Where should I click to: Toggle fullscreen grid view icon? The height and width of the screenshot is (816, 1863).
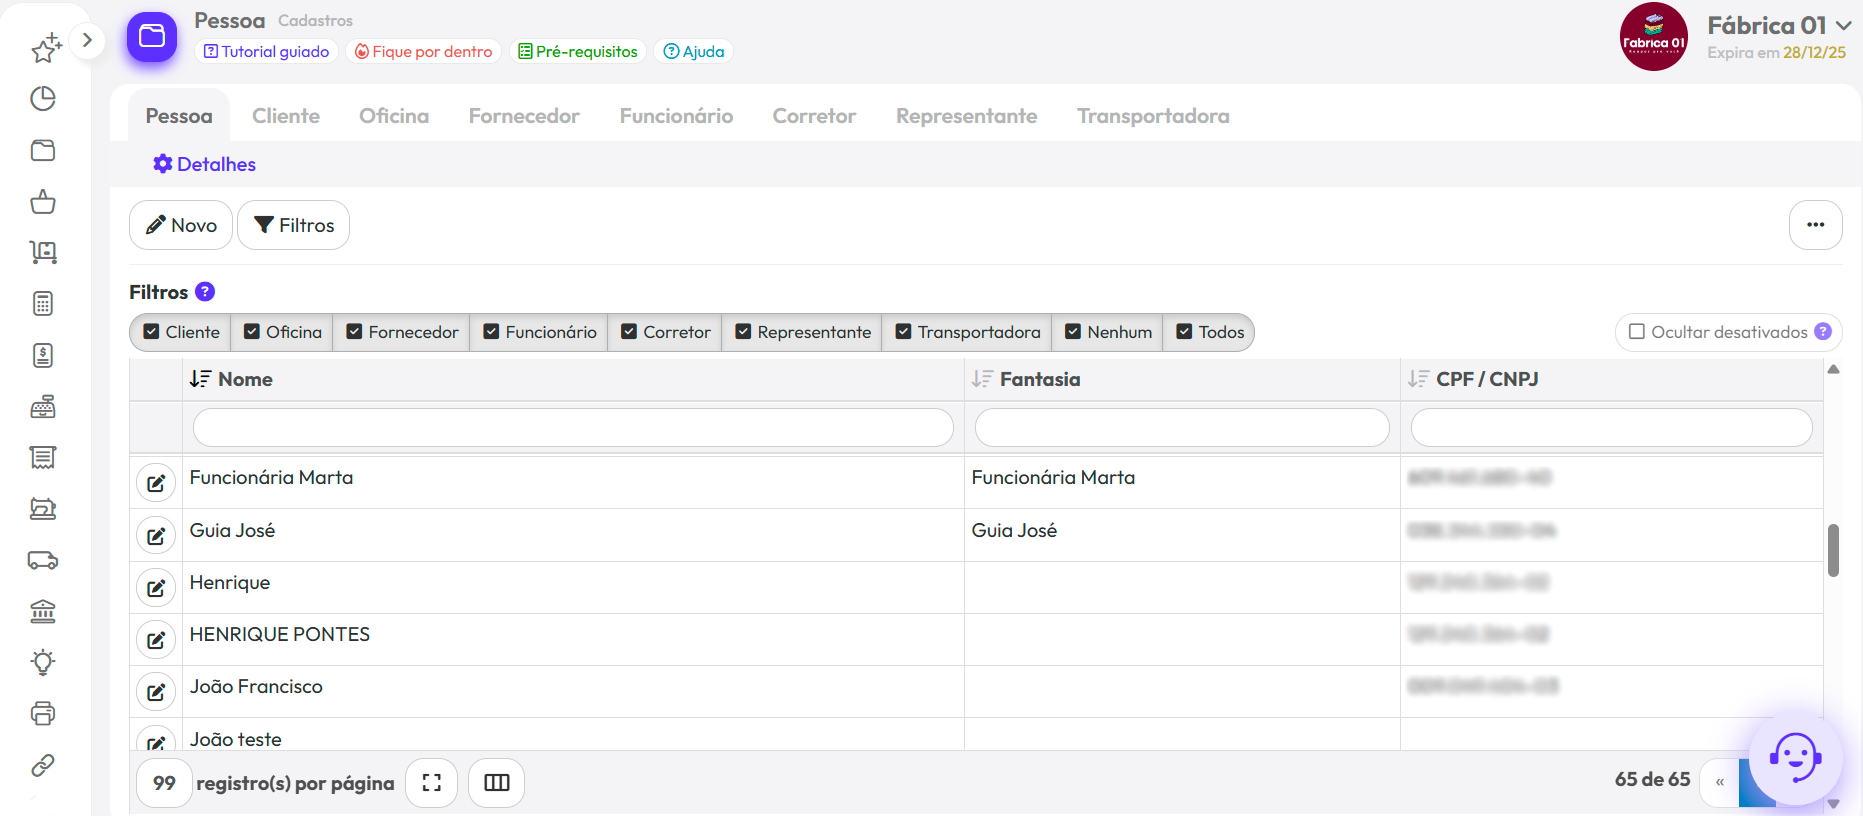(x=432, y=783)
